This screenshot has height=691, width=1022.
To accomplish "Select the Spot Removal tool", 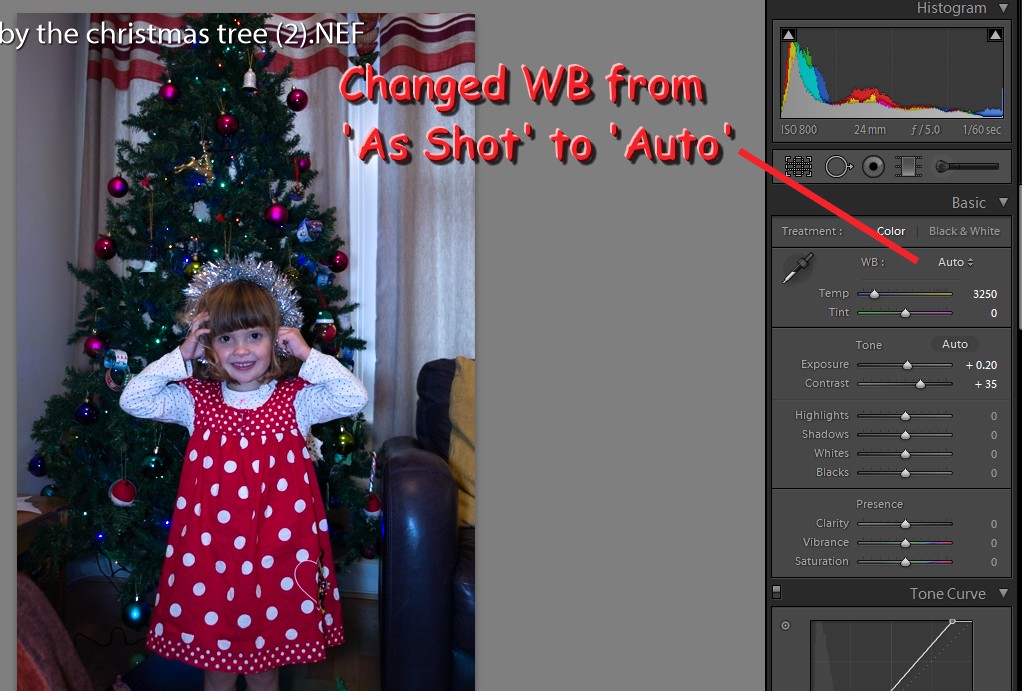I will coord(837,167).
